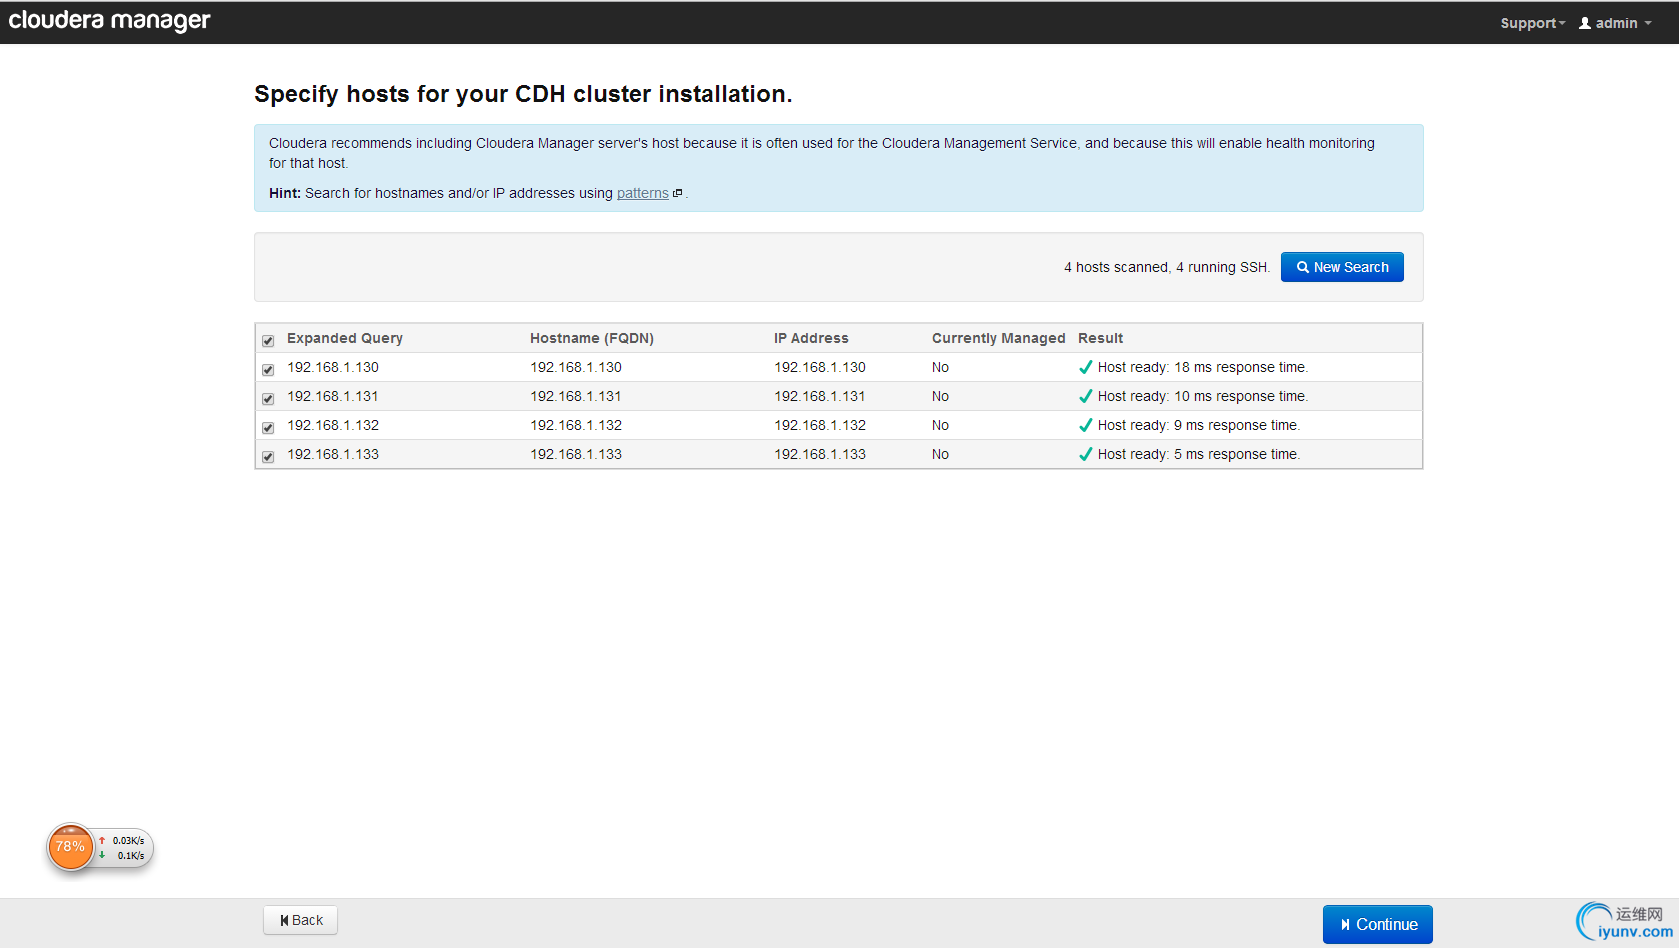This screenshot has width=1679, height=948.
Task: Proceed with the Continue button
Action: click(x=1378, y=924)
